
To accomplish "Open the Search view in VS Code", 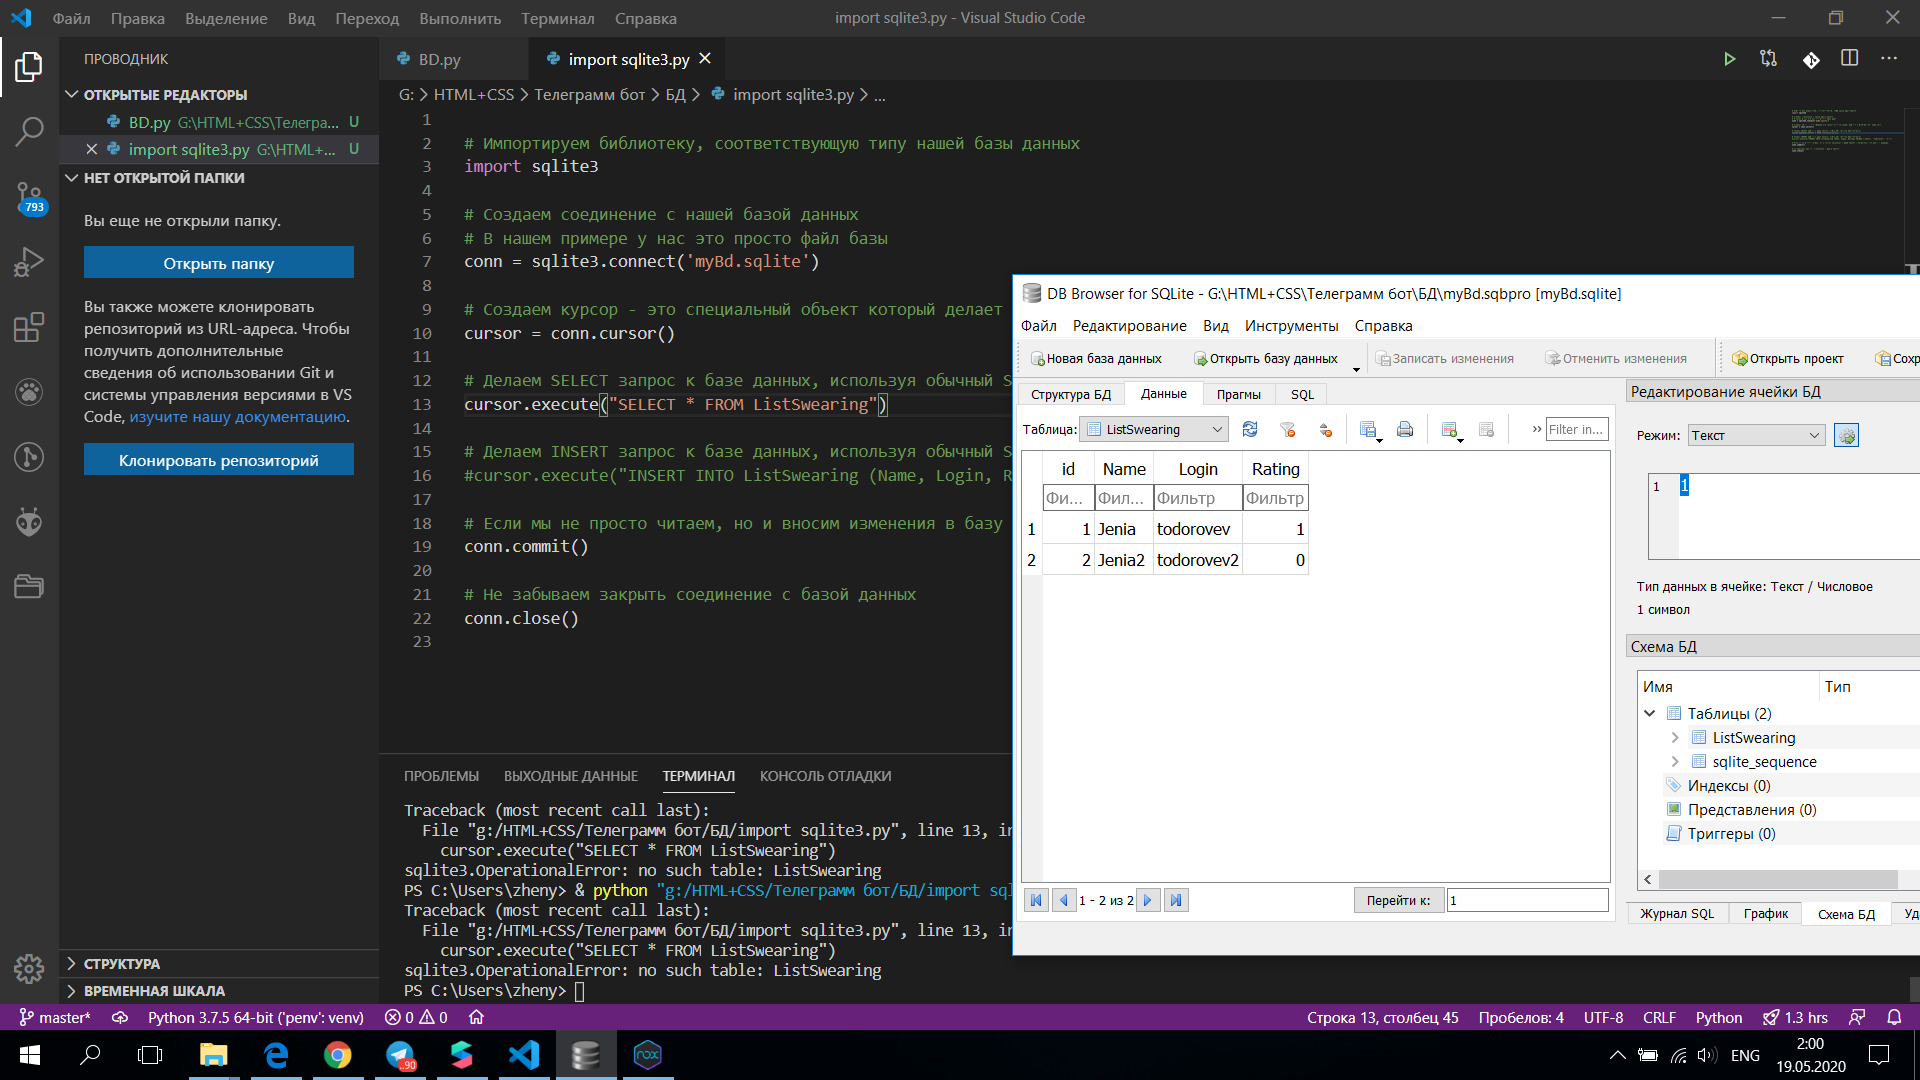I will click(29, 131).
